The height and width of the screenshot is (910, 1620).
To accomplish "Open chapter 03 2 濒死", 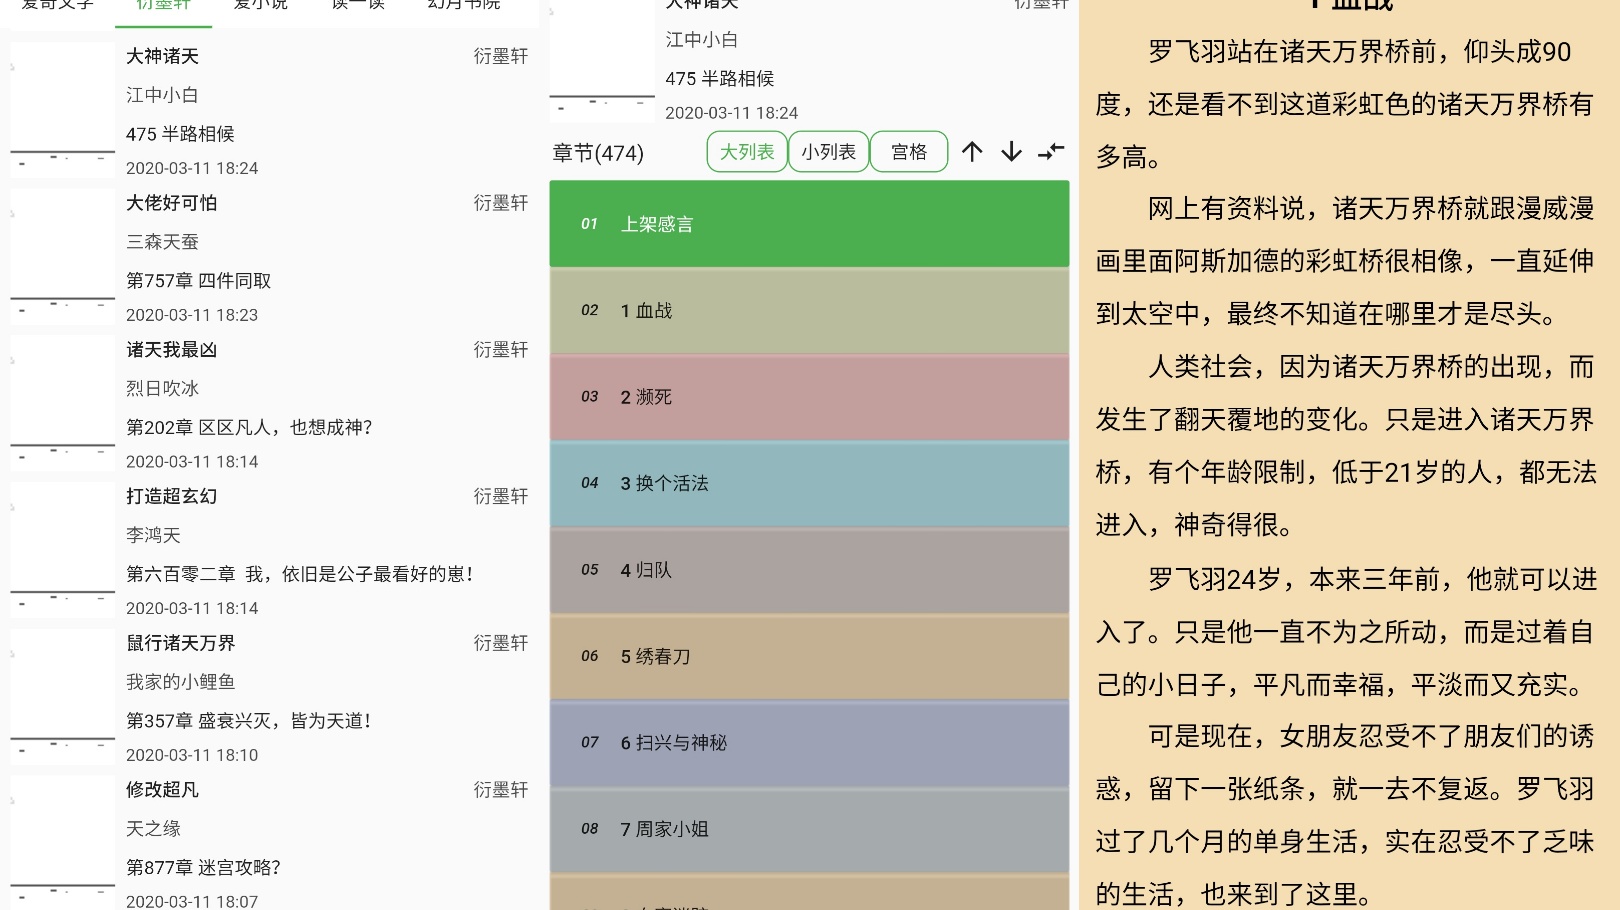I will [809, 397].
